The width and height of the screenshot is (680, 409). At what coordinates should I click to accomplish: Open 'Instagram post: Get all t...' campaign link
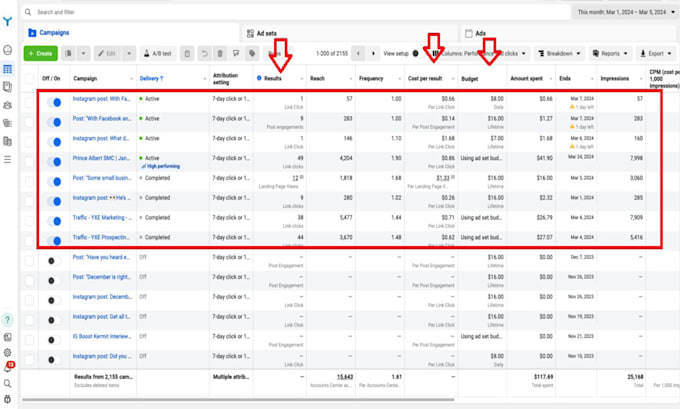pyautogui.click(x=101, y=317)
